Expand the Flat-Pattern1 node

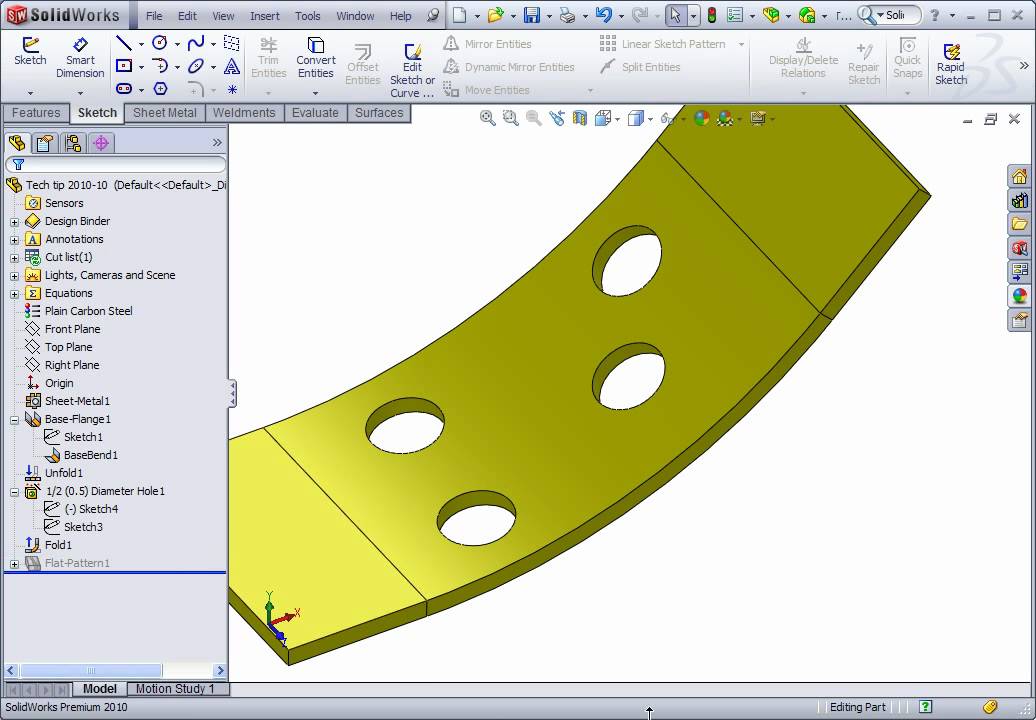15,563
